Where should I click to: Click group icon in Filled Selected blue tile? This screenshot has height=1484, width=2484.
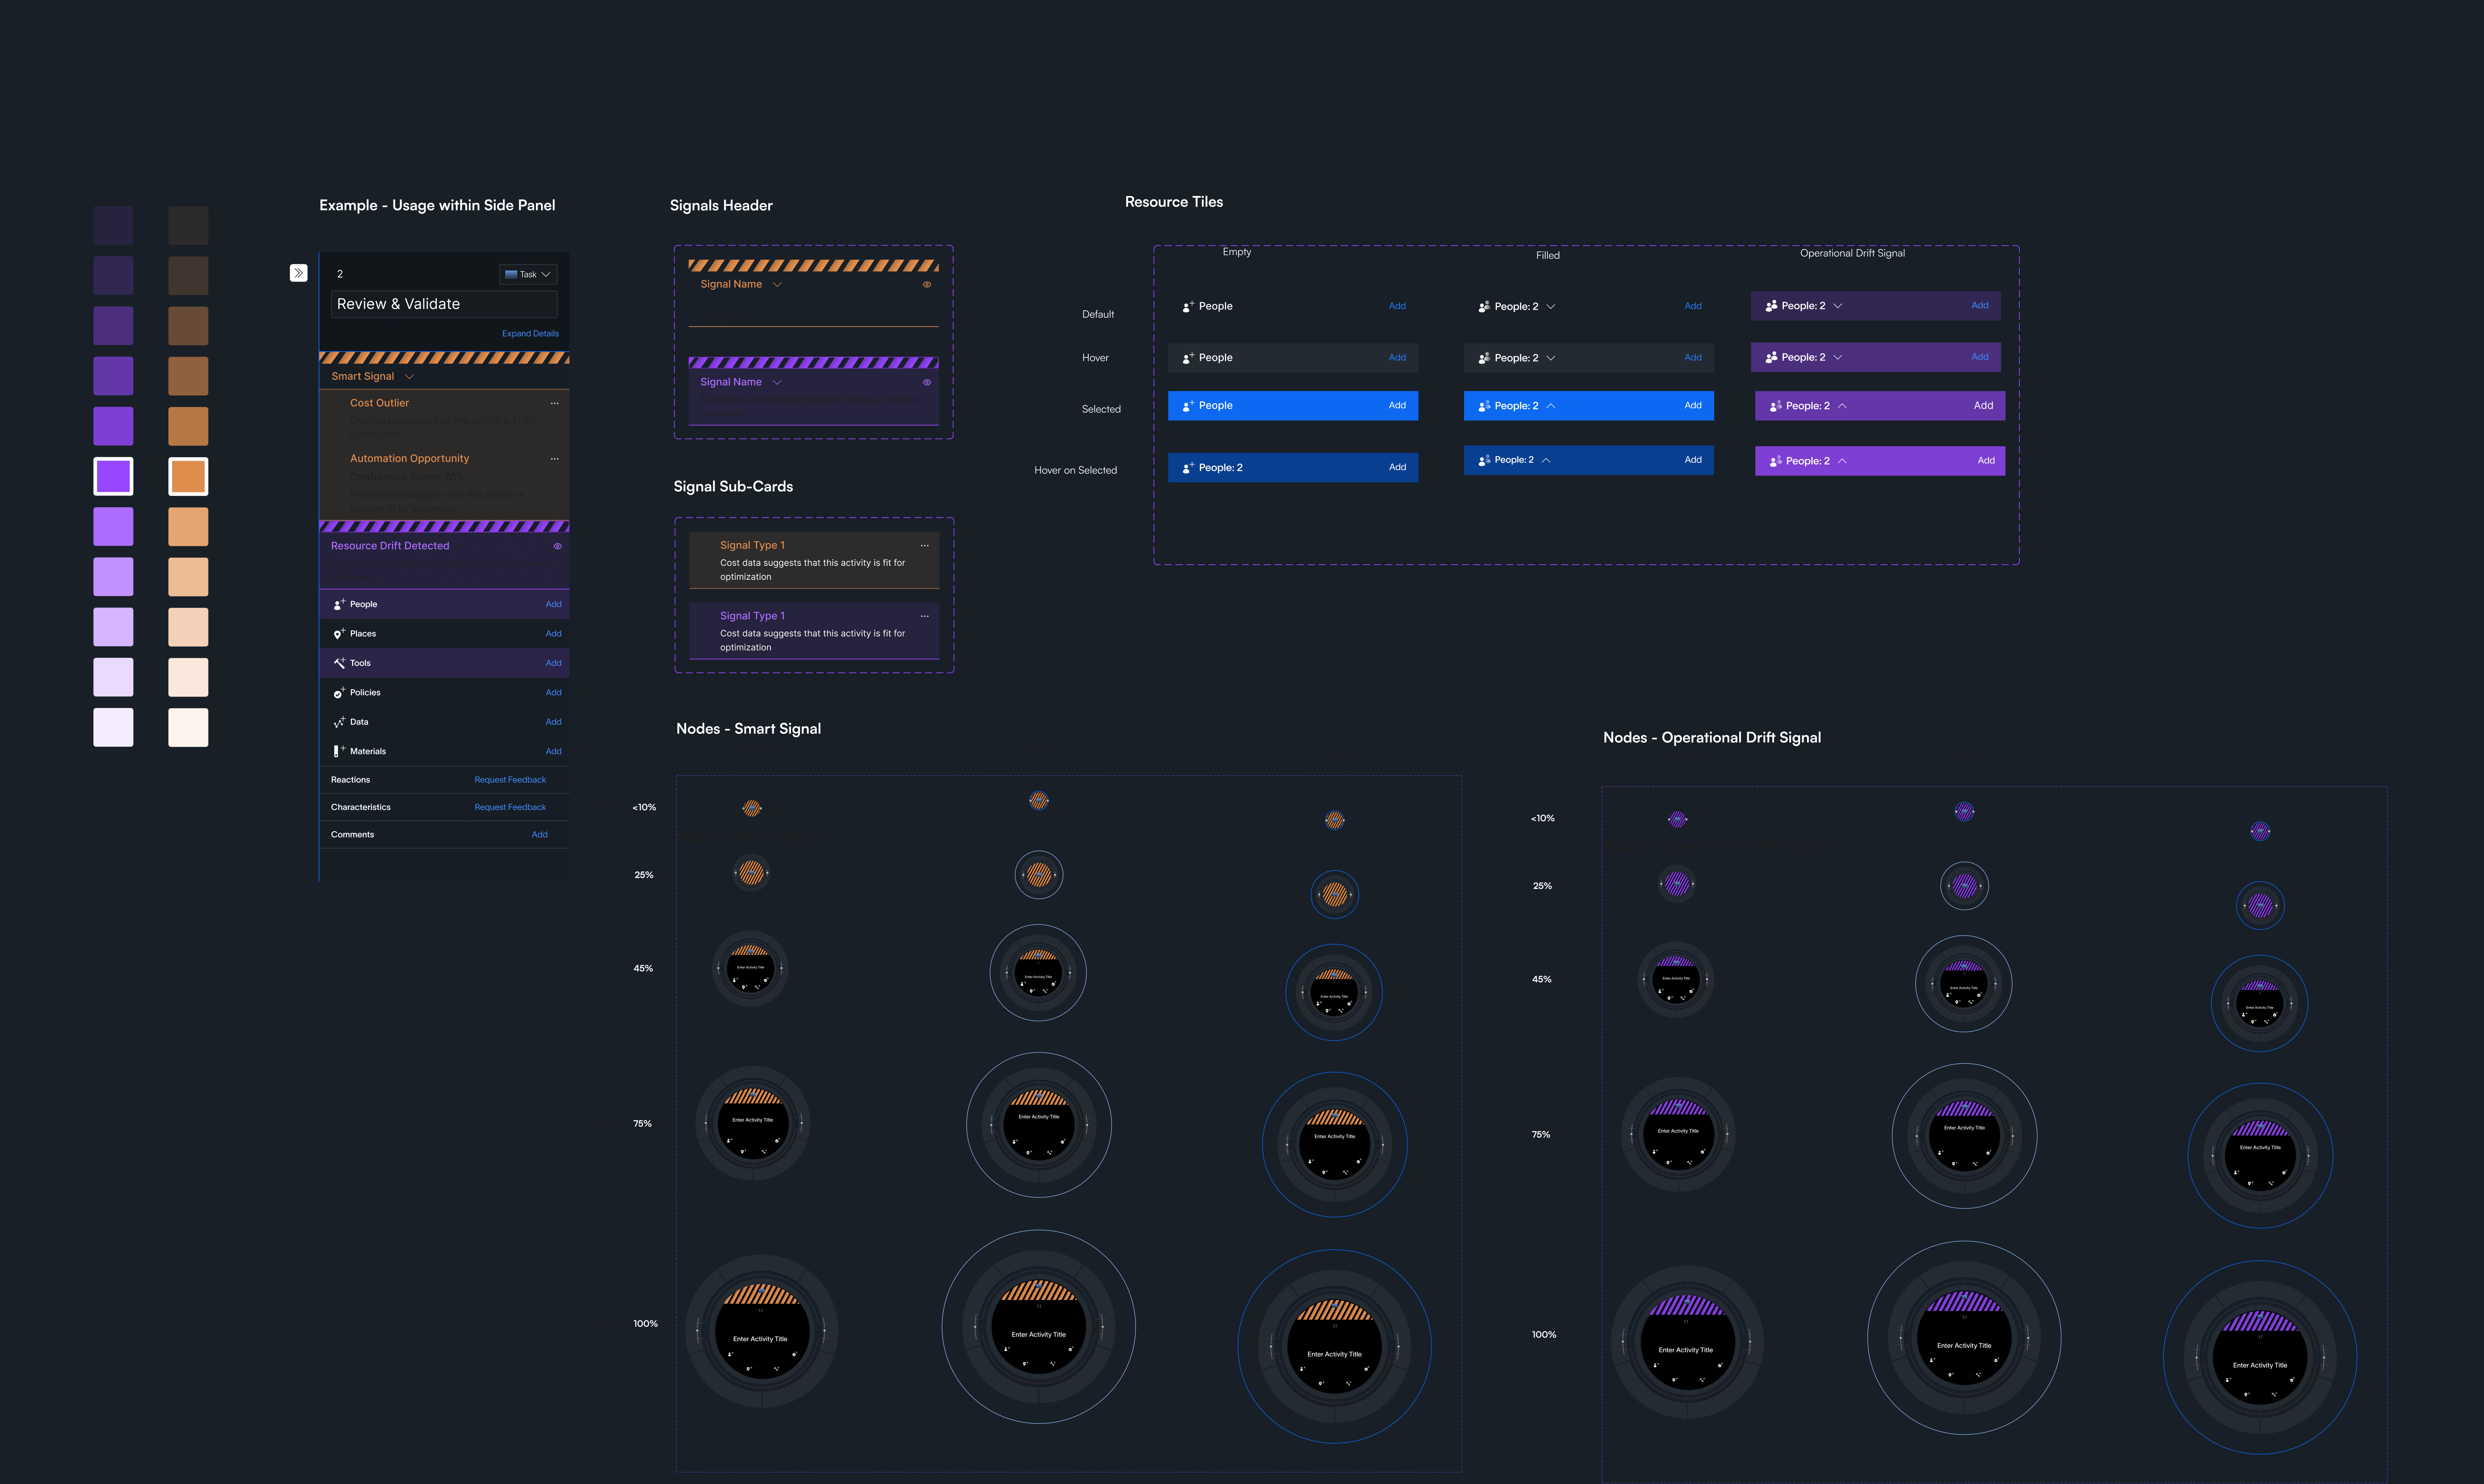[1484, 406]
